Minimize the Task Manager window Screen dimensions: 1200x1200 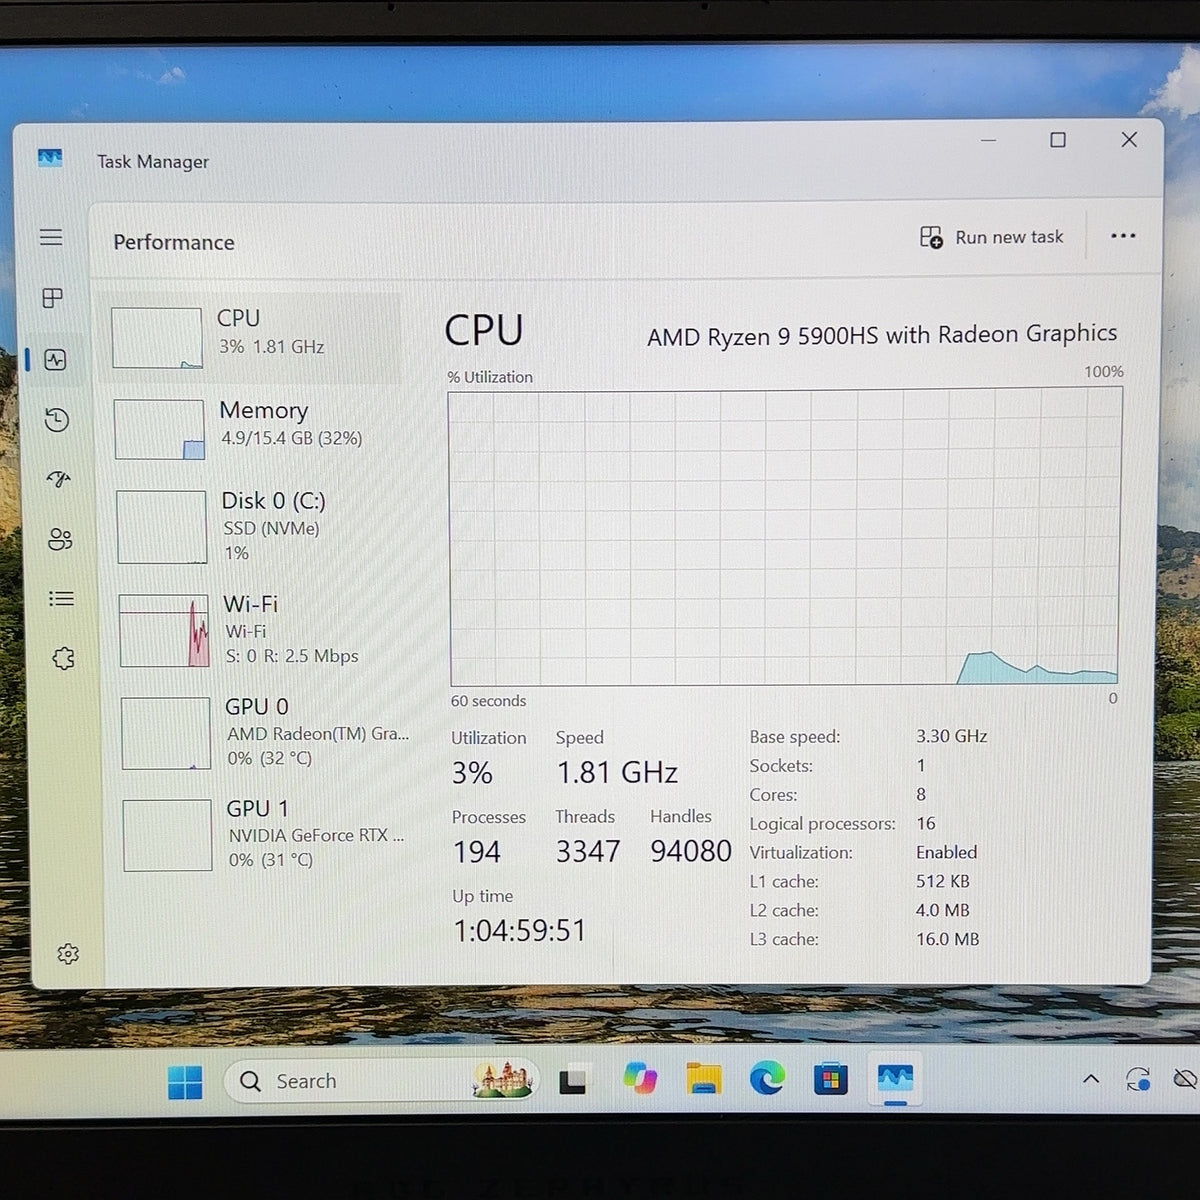(x=989, y=140)
